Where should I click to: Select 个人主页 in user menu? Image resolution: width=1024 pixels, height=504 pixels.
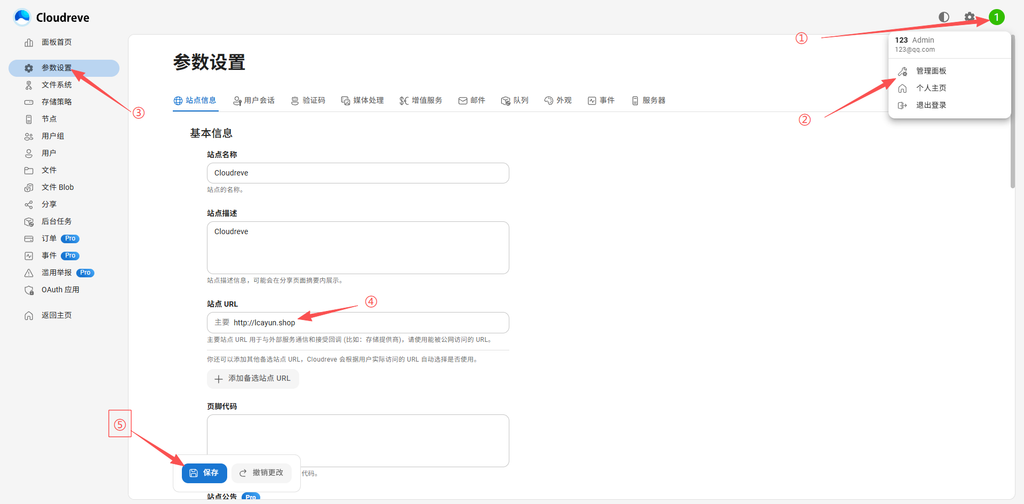click(950, 88)
